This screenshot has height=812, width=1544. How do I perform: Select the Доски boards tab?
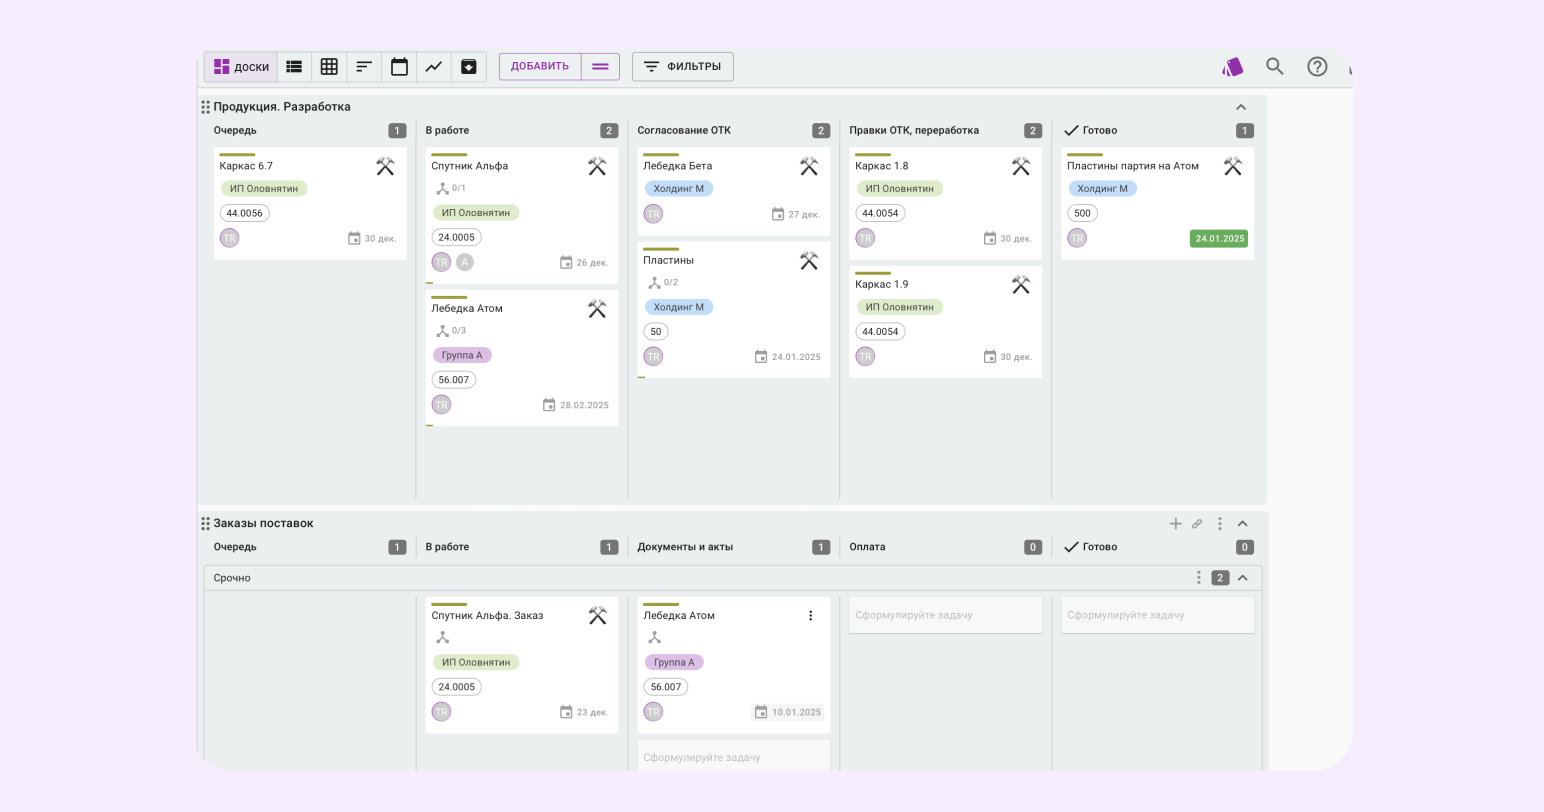click(x=241, y=67)
